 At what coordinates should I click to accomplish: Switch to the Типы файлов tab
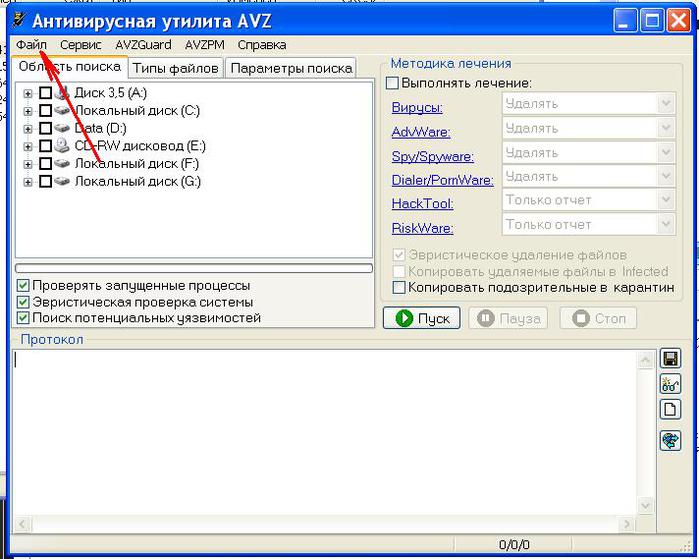(x=176, y=68)
